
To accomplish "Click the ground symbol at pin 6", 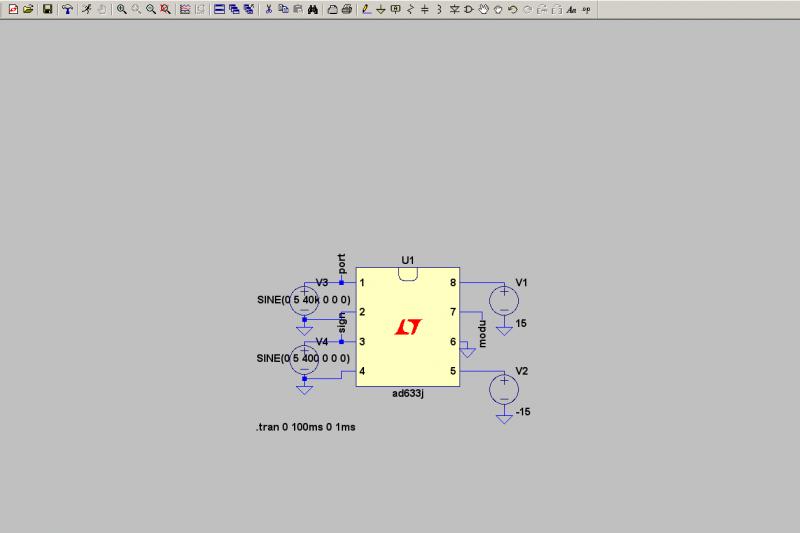I will pyautogui.click(x=468, y=352).
